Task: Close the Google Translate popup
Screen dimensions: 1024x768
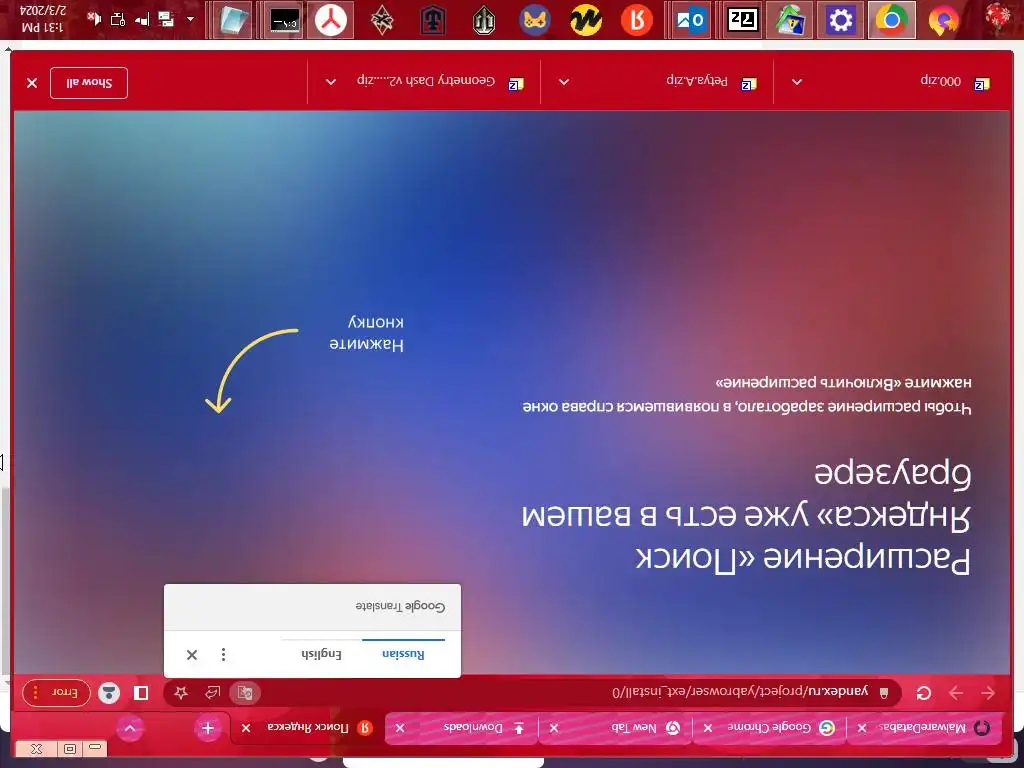Action: click(192, 654)
